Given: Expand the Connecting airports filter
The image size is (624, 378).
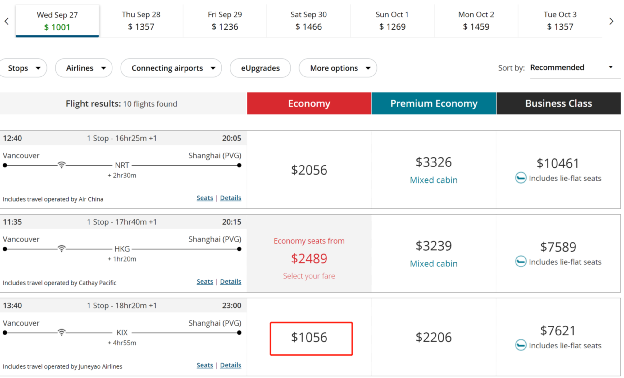Looking at the screenshot, I should click(x=171, y=68).
